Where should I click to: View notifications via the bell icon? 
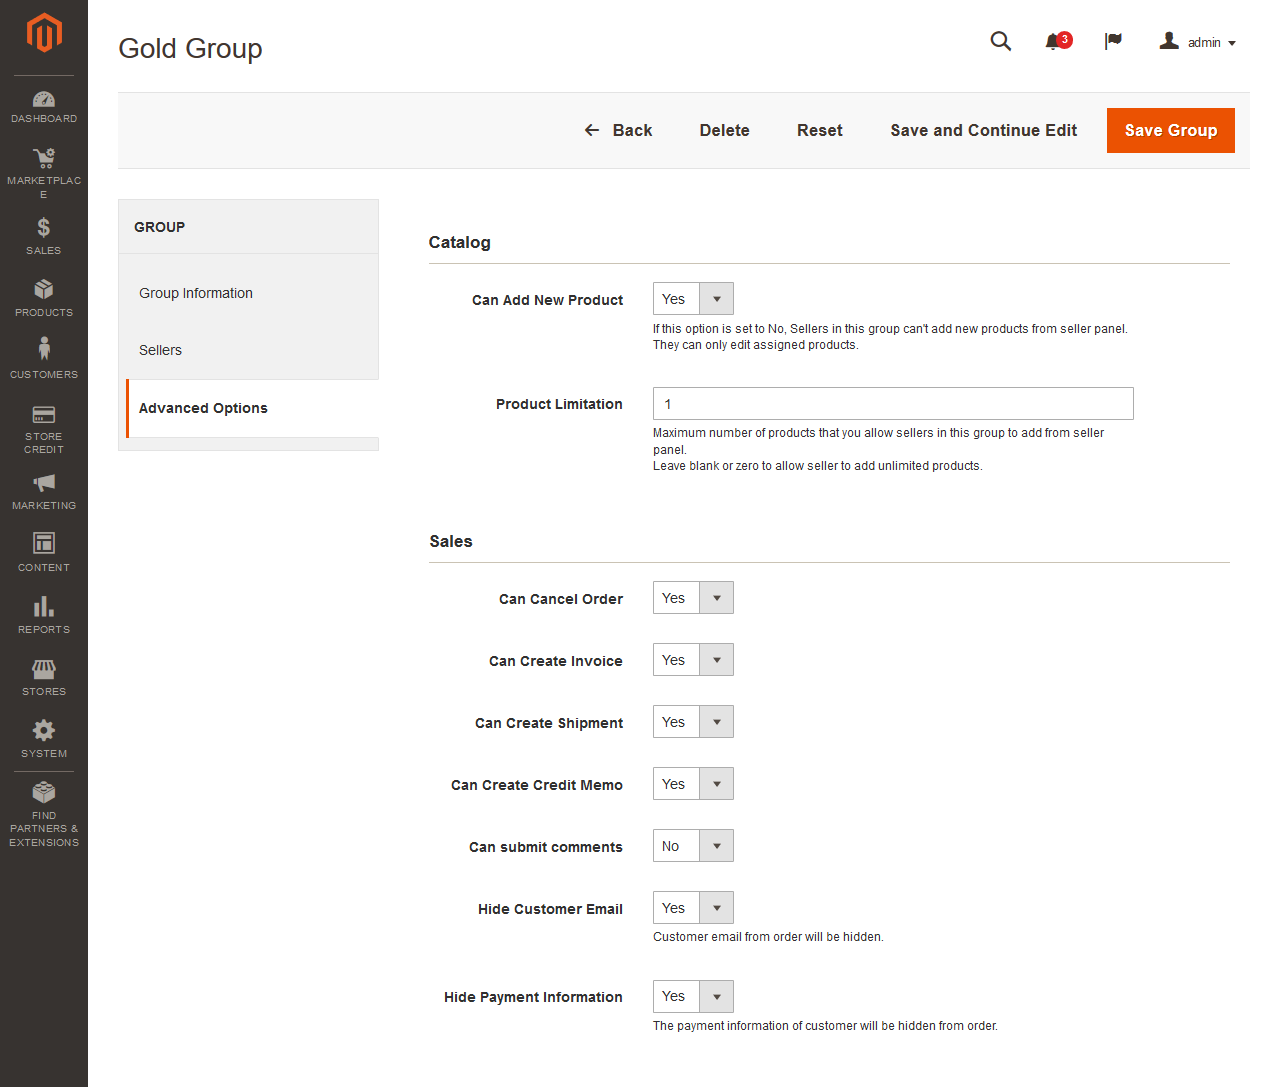(1055, 41)
